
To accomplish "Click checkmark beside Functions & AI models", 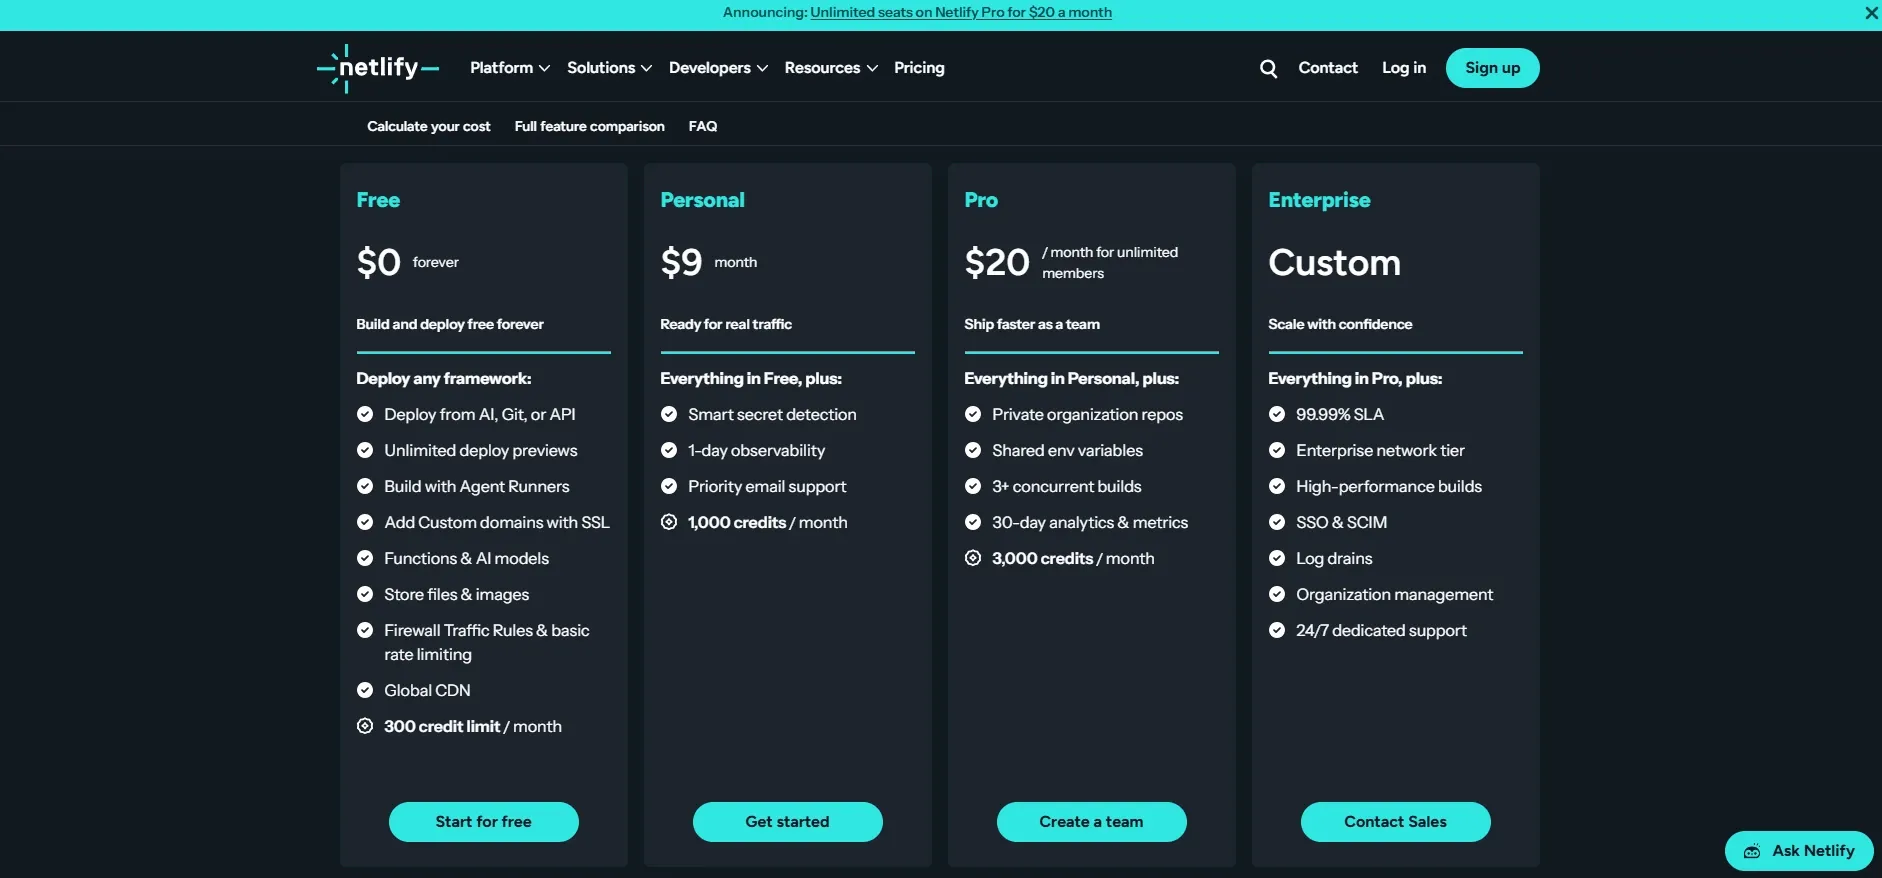I will click(365, 558).
